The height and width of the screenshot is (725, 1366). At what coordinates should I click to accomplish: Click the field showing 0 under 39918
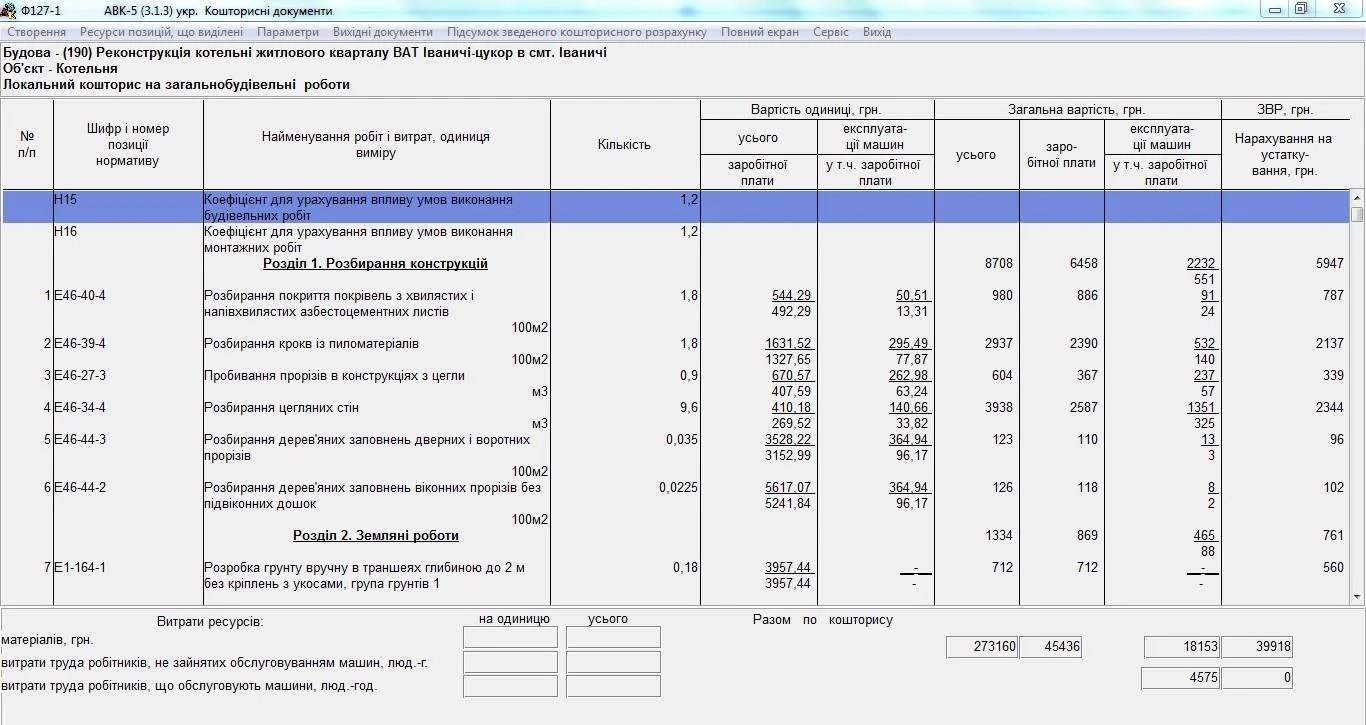pyautogui.click(x=1257, y=678)
